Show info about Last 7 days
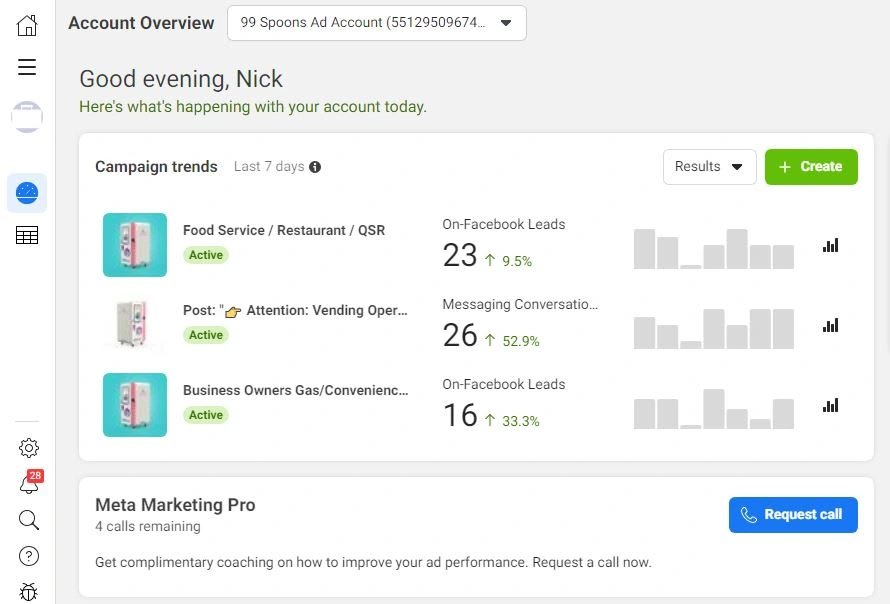Screen dimensions: 890x604 point(315,167)
